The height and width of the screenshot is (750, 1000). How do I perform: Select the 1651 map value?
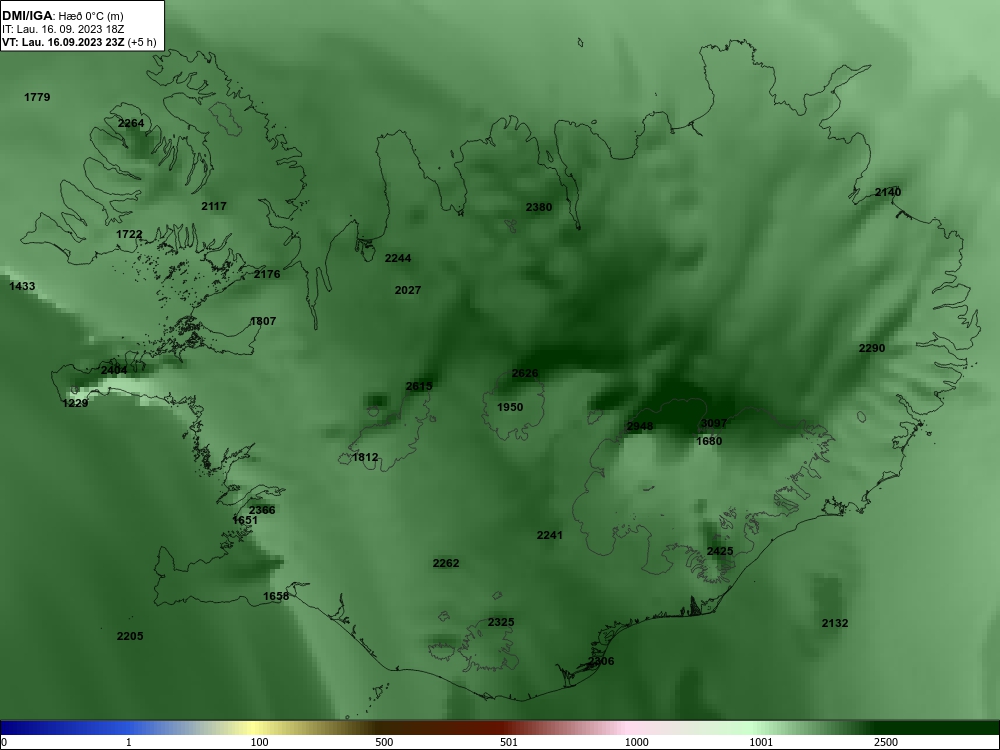click(x=245, y=520)
